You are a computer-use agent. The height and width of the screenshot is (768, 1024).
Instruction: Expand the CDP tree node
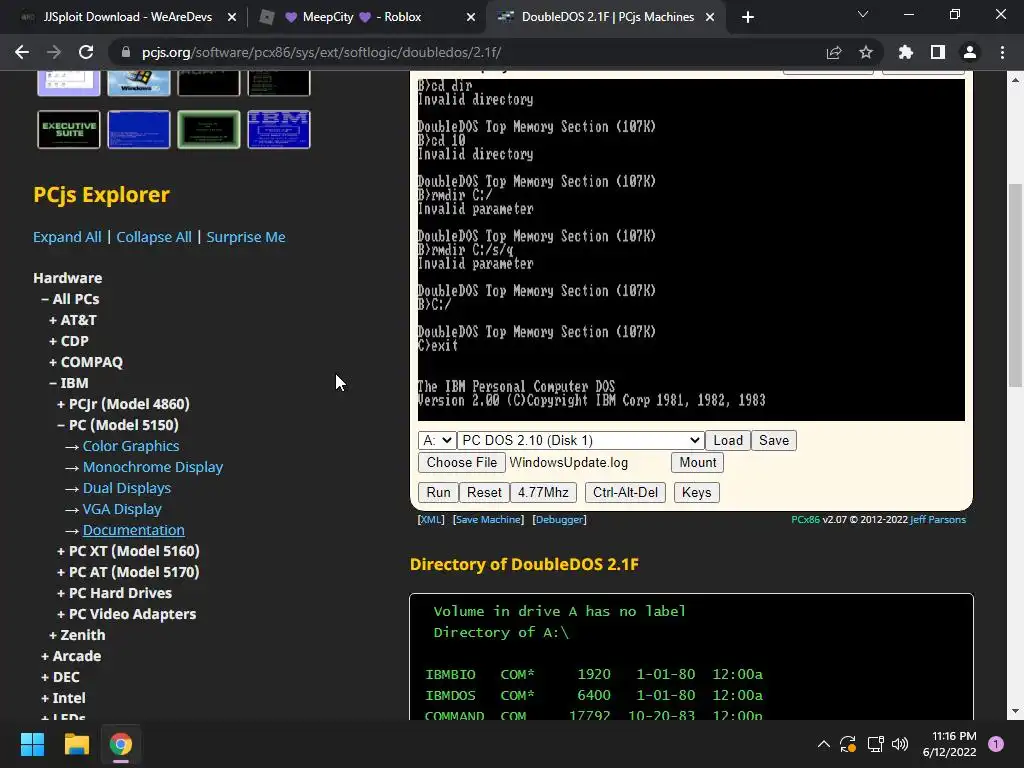69,341
